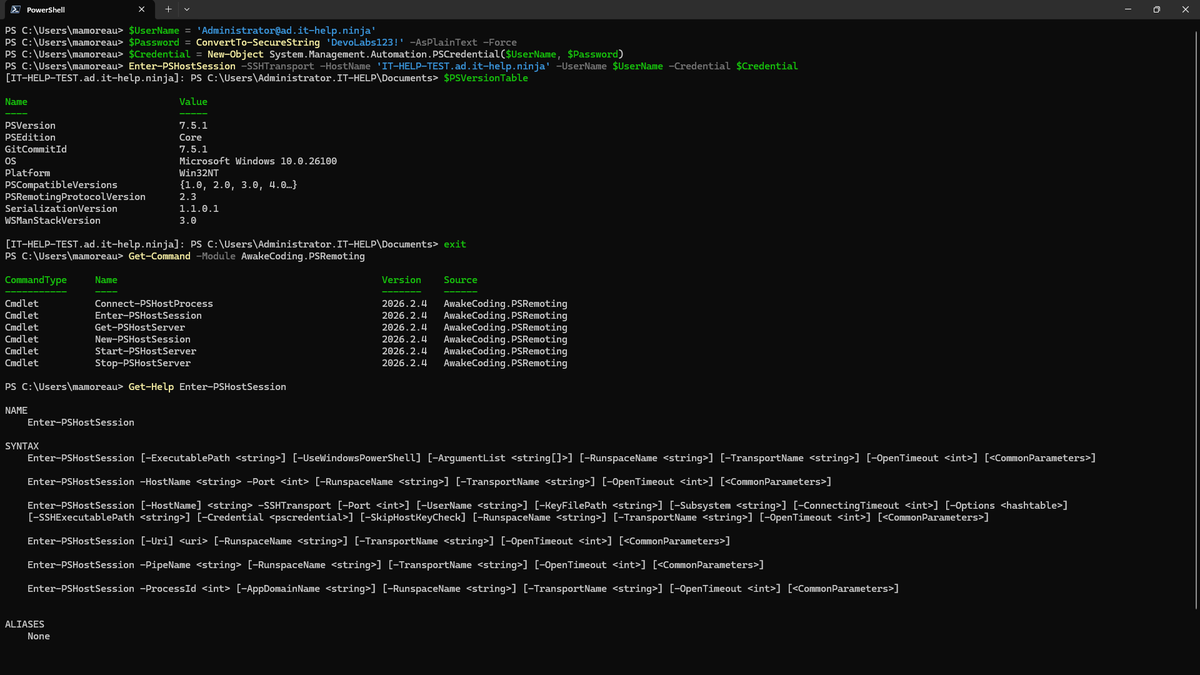Image resolution: width=1200 pixels, height=675 pixels.
Task: Click the SerializationVersion key
Action: [61, 209]
